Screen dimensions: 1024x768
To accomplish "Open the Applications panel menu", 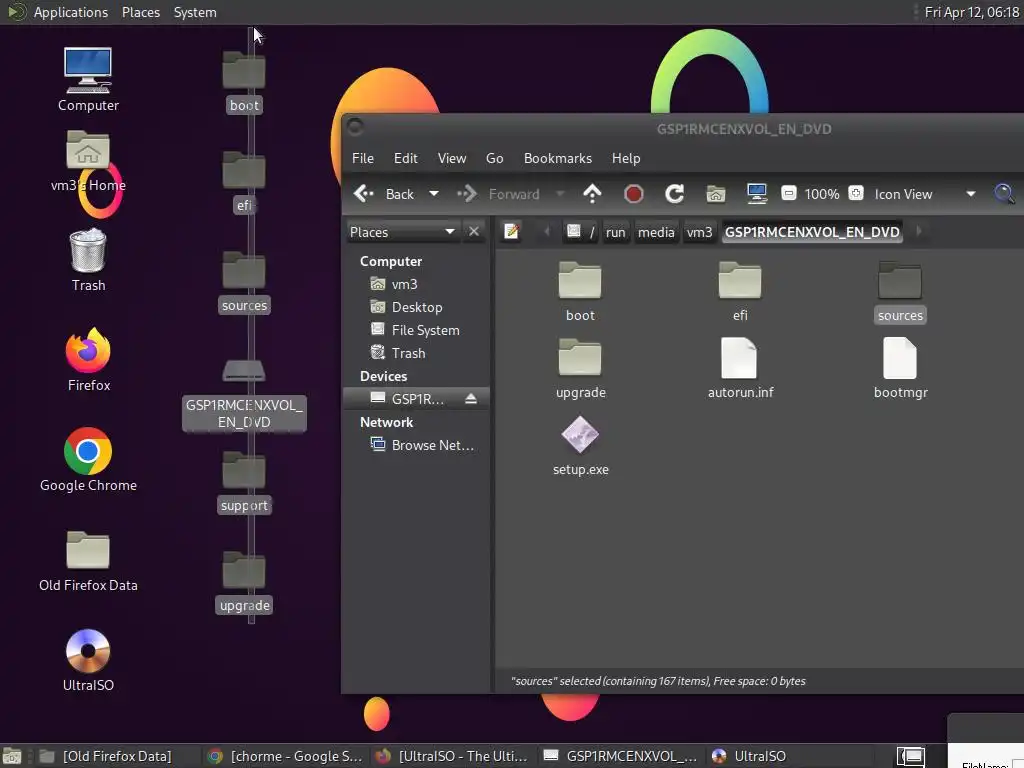I will click(x=71, y=12).
